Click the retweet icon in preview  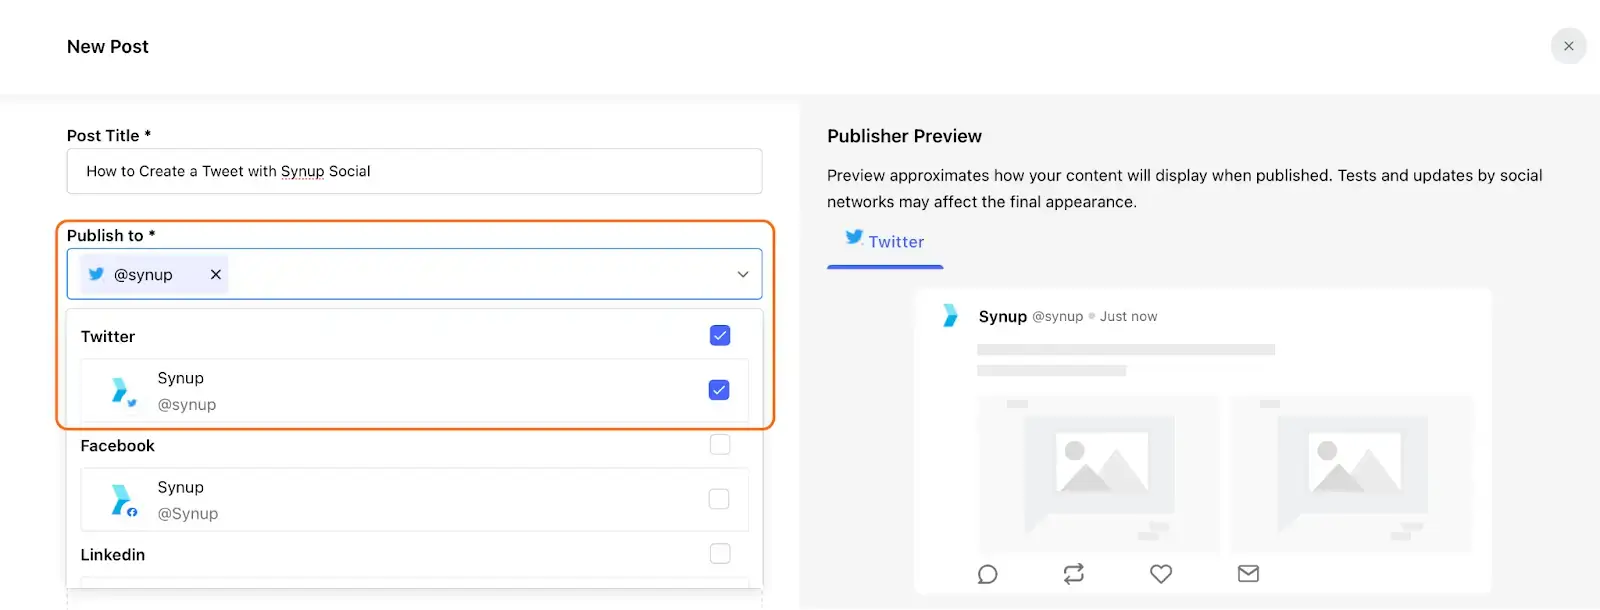tap(1074, 574)
